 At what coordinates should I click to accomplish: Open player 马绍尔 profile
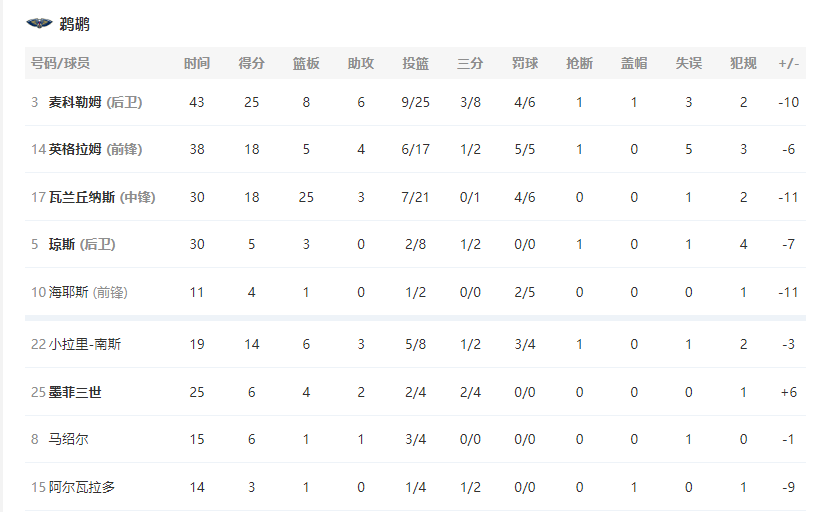pyautogui.click(x=69, y=439)
